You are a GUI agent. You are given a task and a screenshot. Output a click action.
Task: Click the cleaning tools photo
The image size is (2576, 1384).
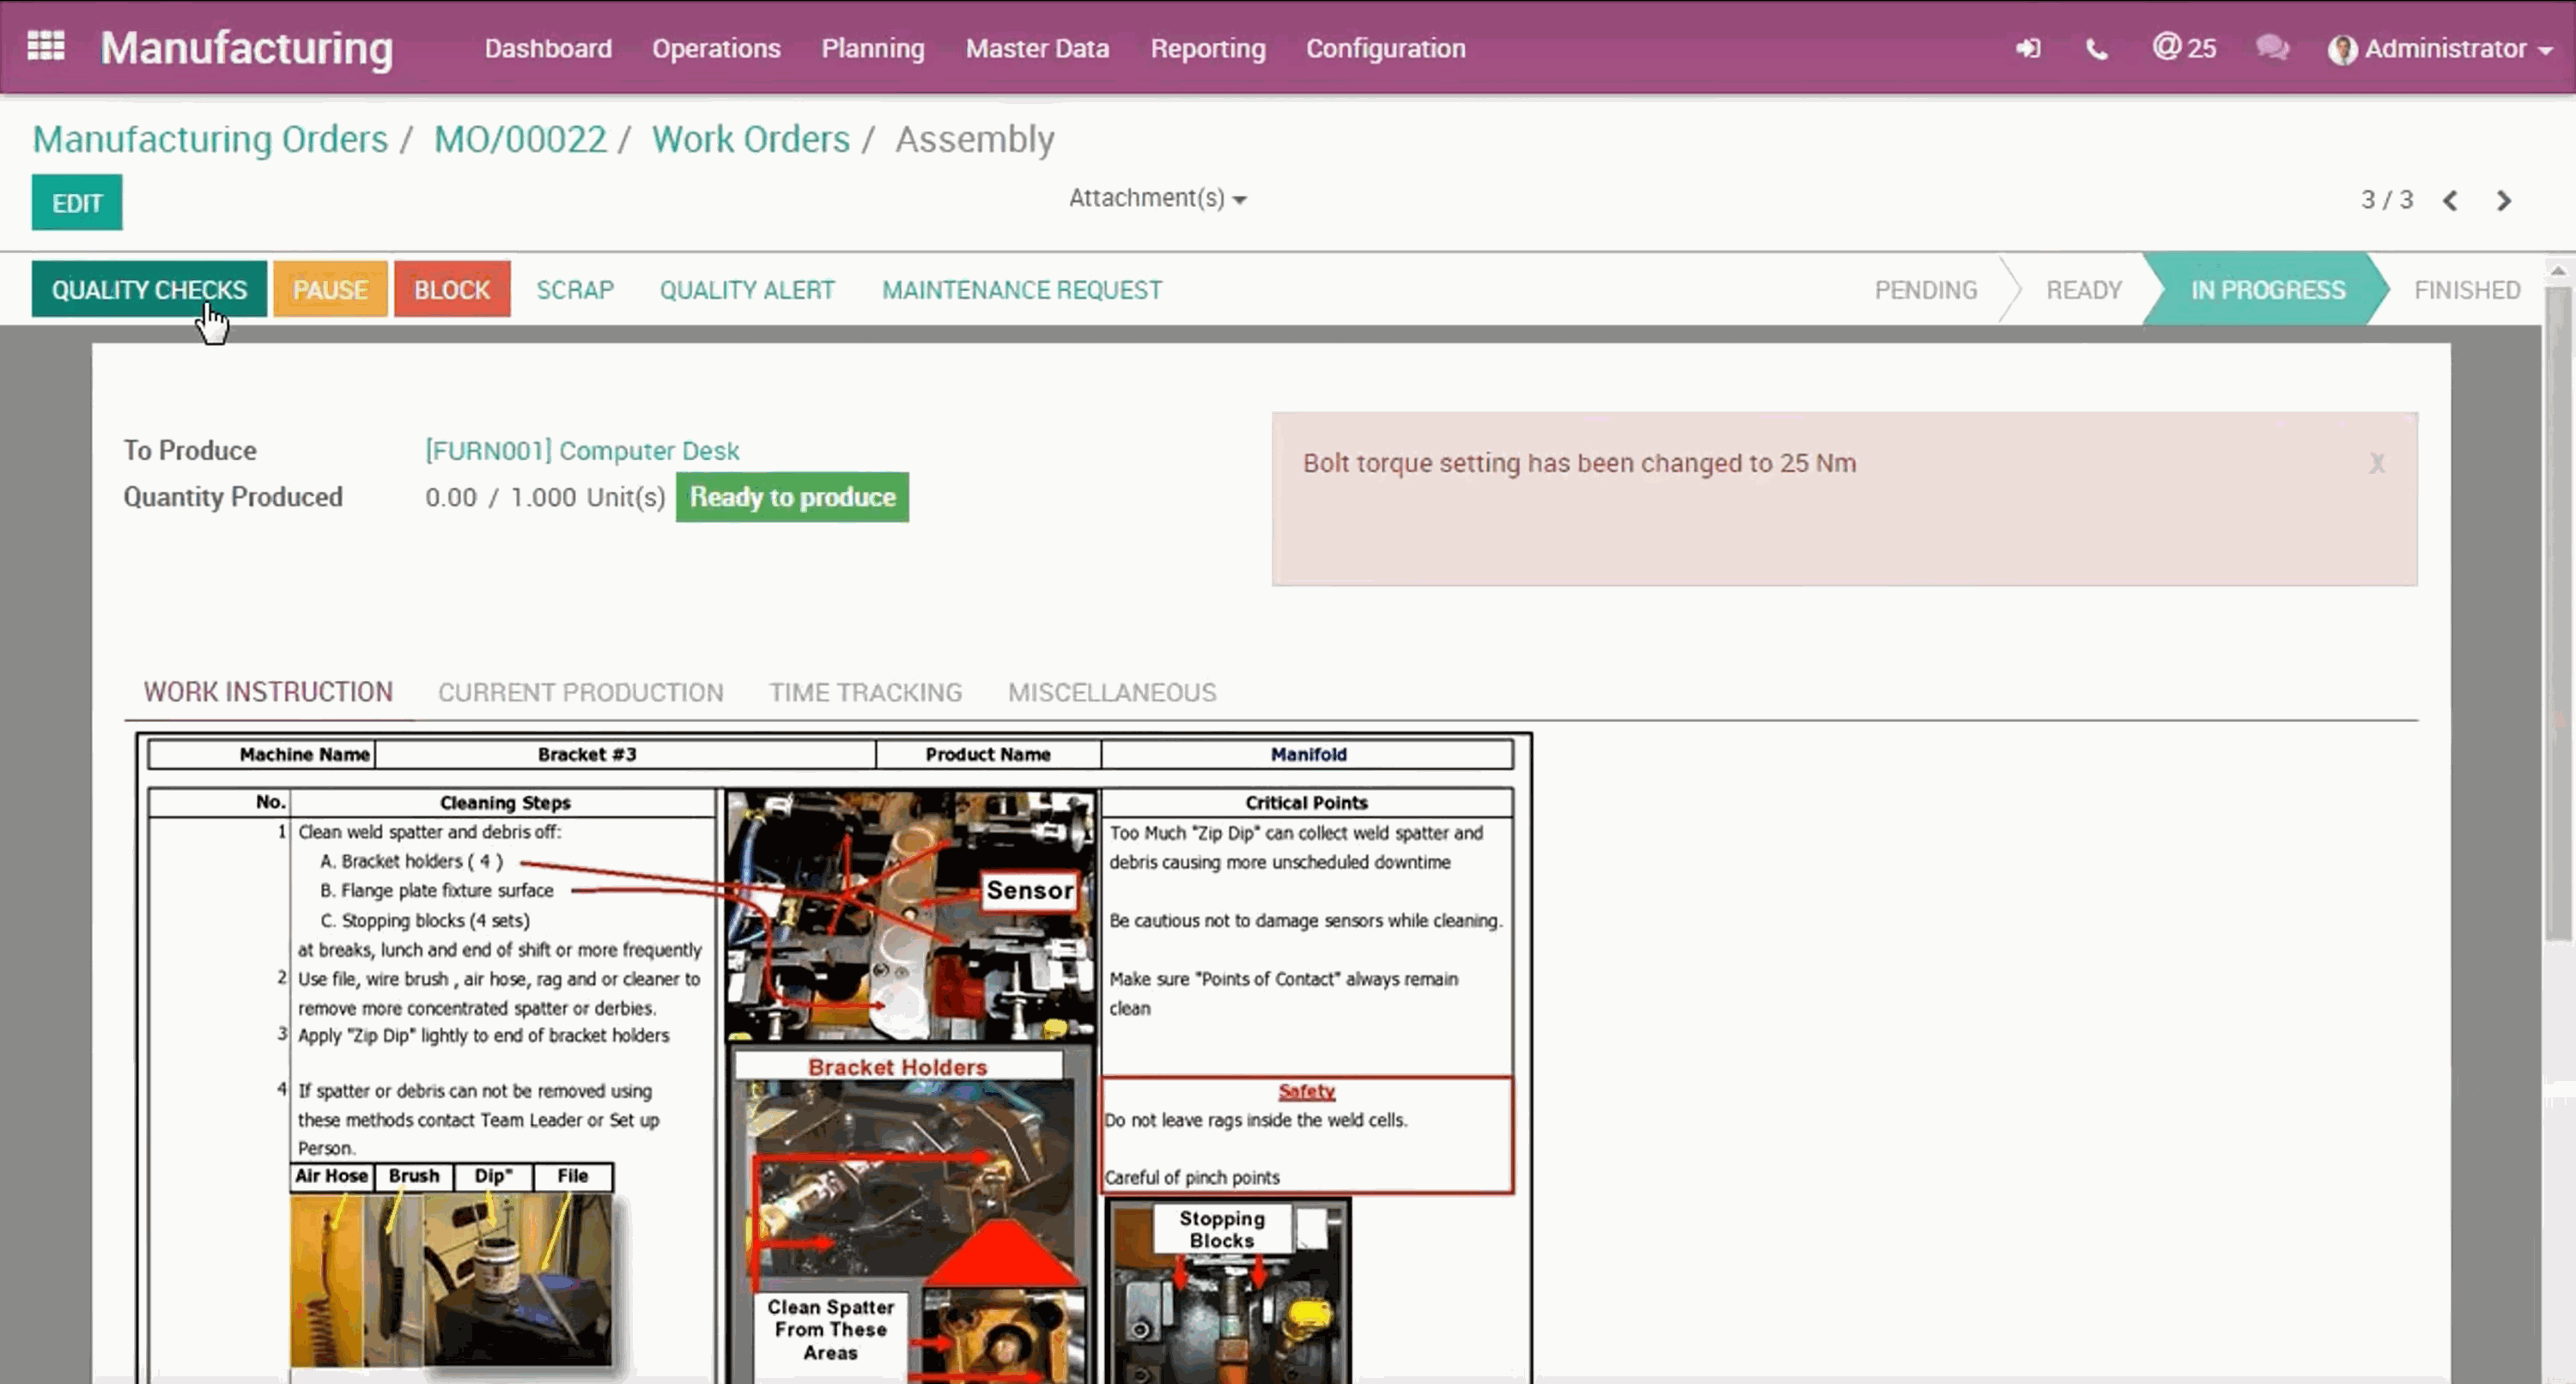452,1280
